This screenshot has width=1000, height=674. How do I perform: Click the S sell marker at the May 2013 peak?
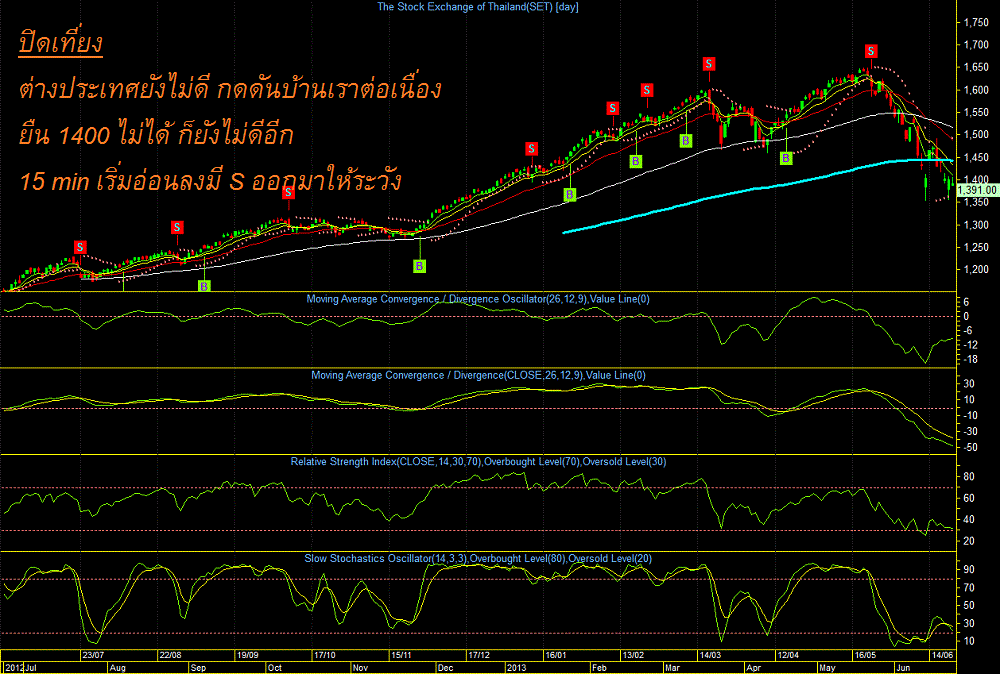click(x=871, y=52)
